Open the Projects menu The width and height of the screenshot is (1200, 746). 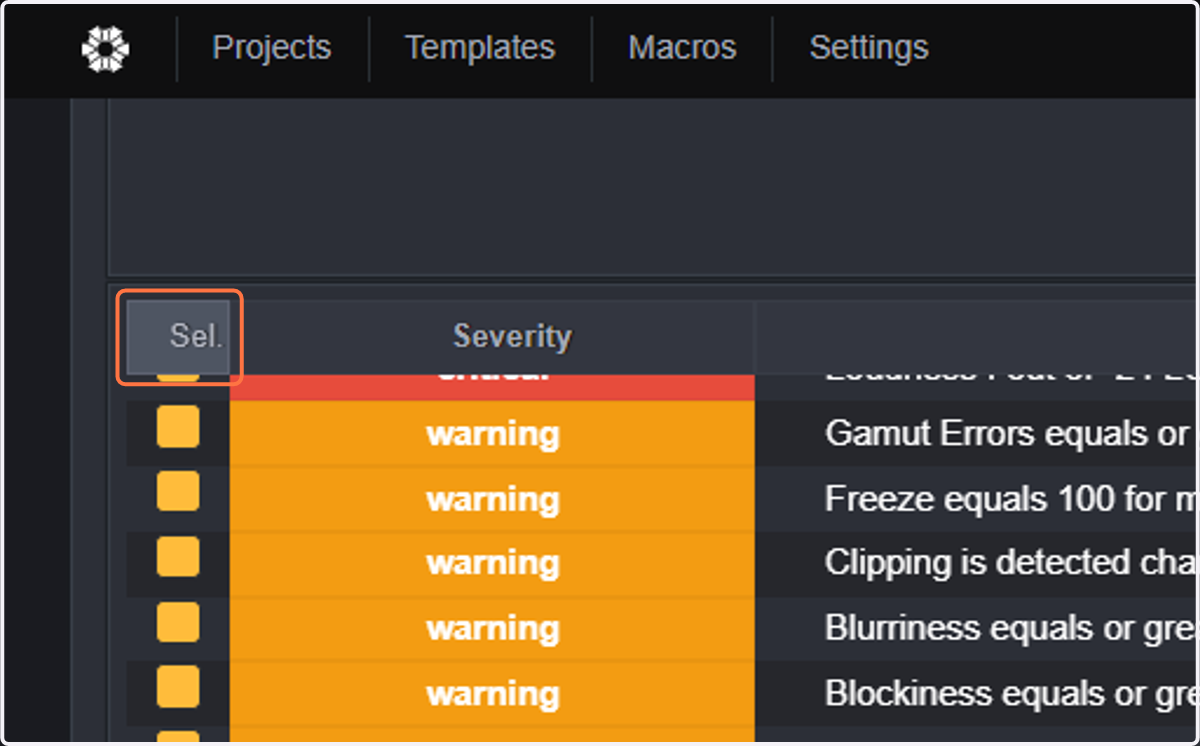tap(272, 48)
